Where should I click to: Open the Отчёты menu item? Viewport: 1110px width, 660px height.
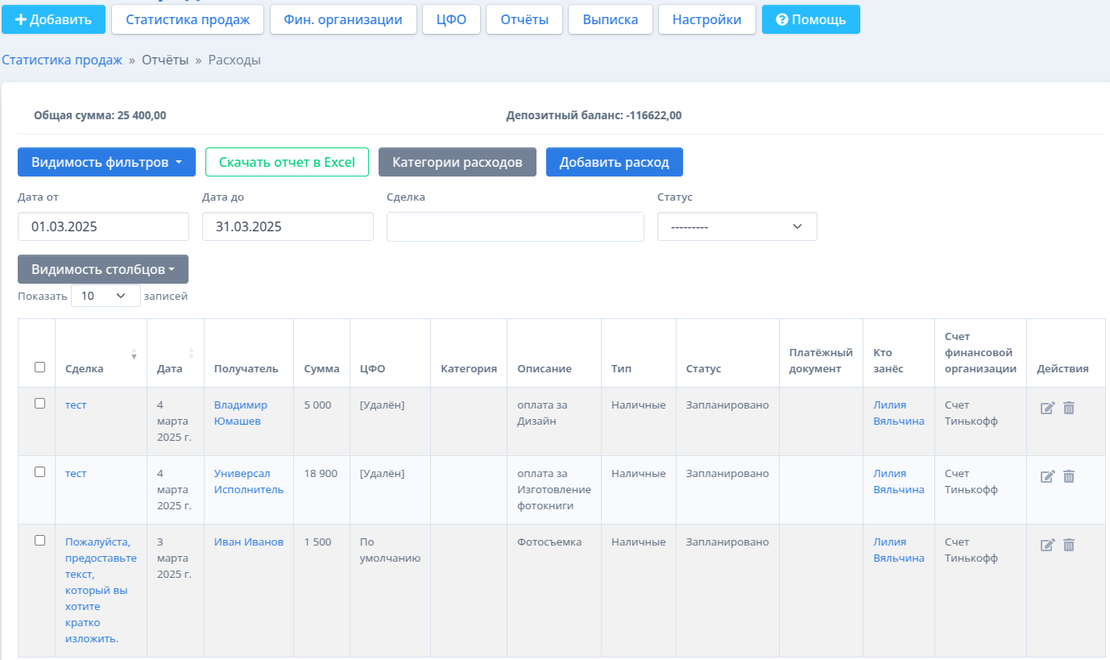tap(524, 19)
